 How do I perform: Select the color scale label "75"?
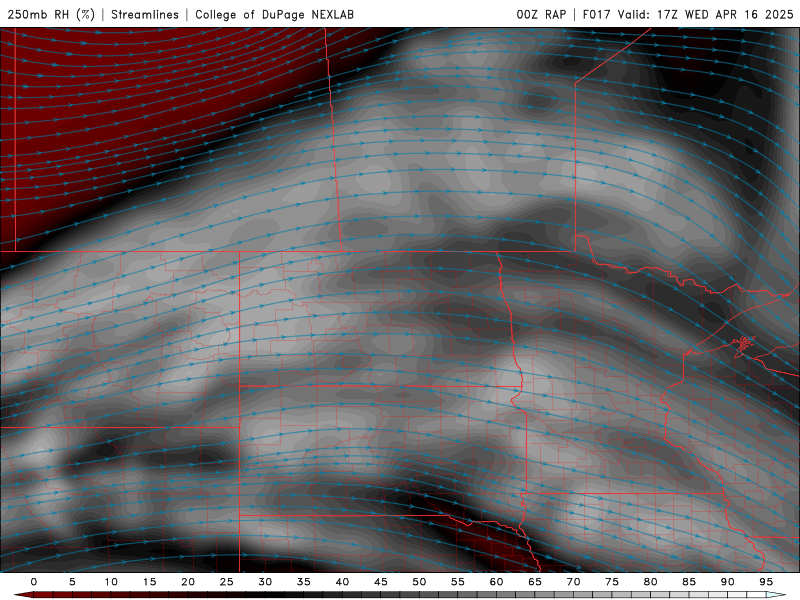point(612,582)
